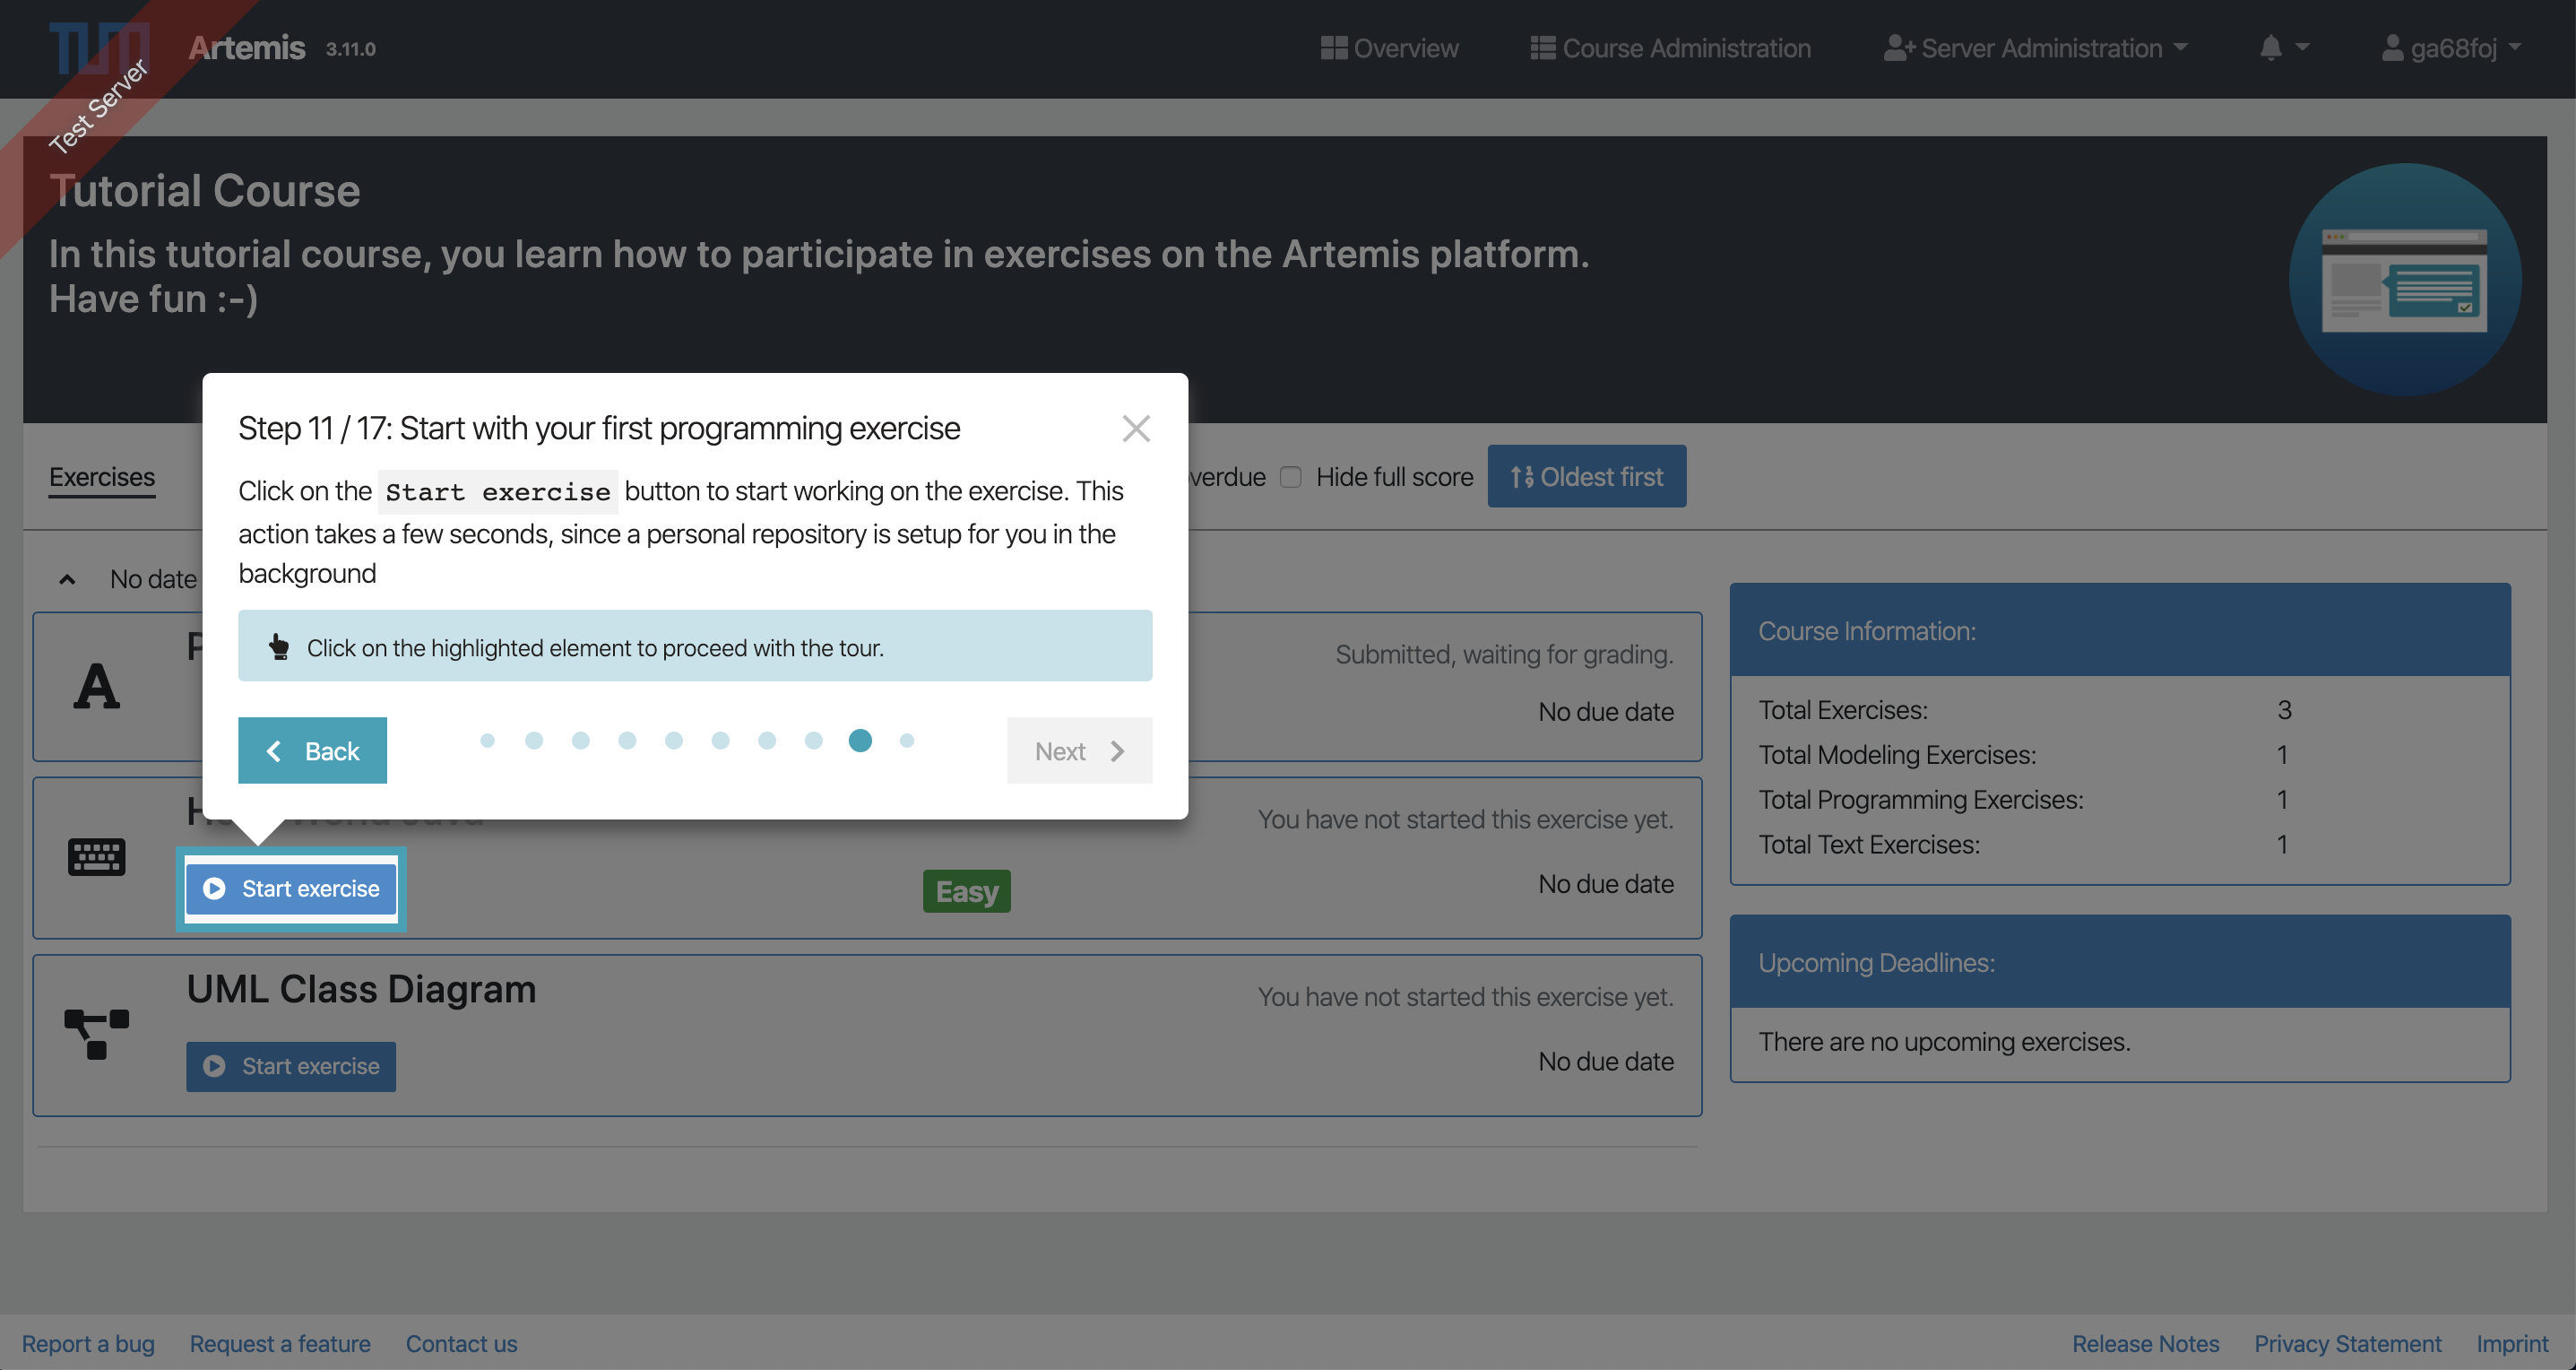The height and width of the screenshot is (1370, 2576).
Task: Click the 'Total Modeling Exercises:' row
Action: click(2024, 754)
